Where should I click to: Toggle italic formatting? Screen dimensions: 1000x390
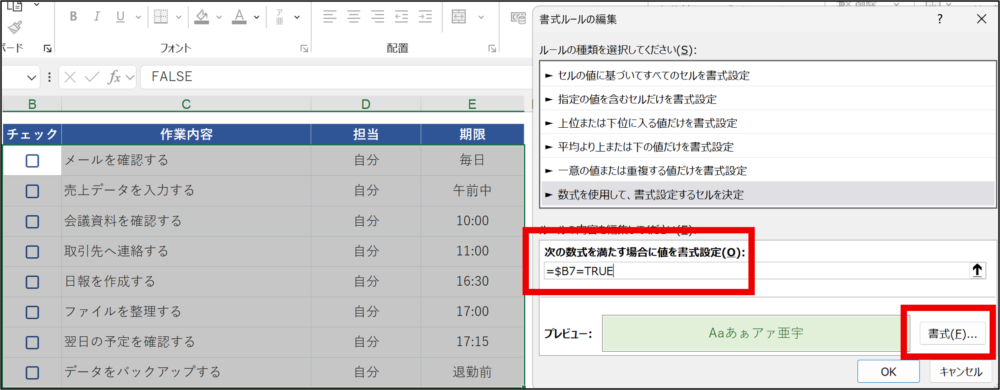[x=96, y=17]
